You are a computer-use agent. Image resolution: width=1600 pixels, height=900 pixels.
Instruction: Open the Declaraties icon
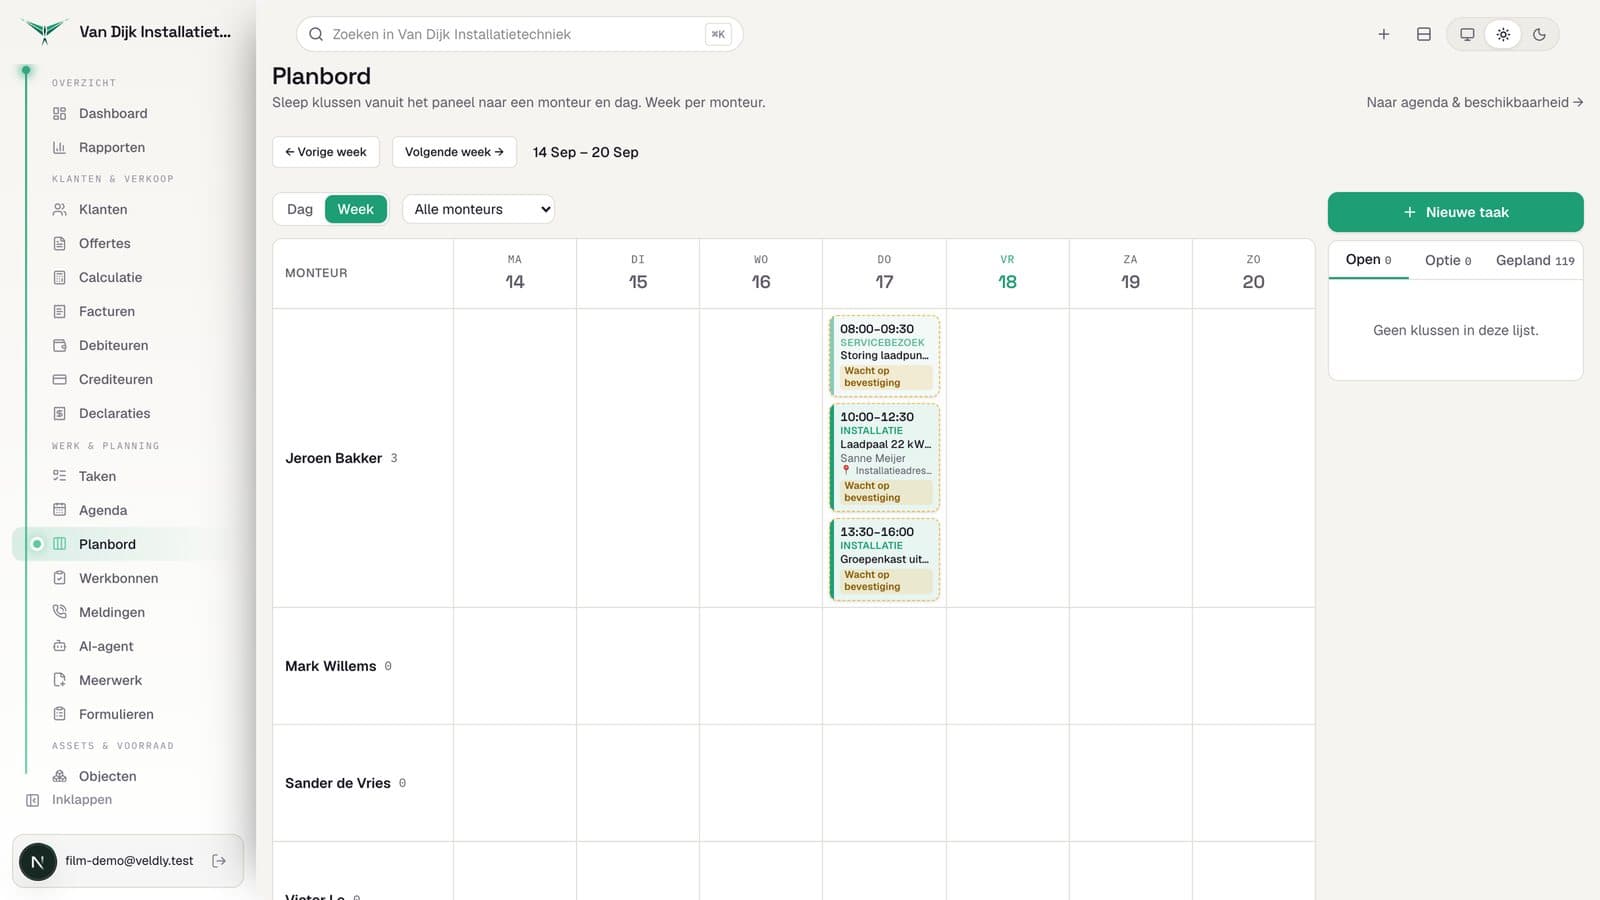[59, 414]
